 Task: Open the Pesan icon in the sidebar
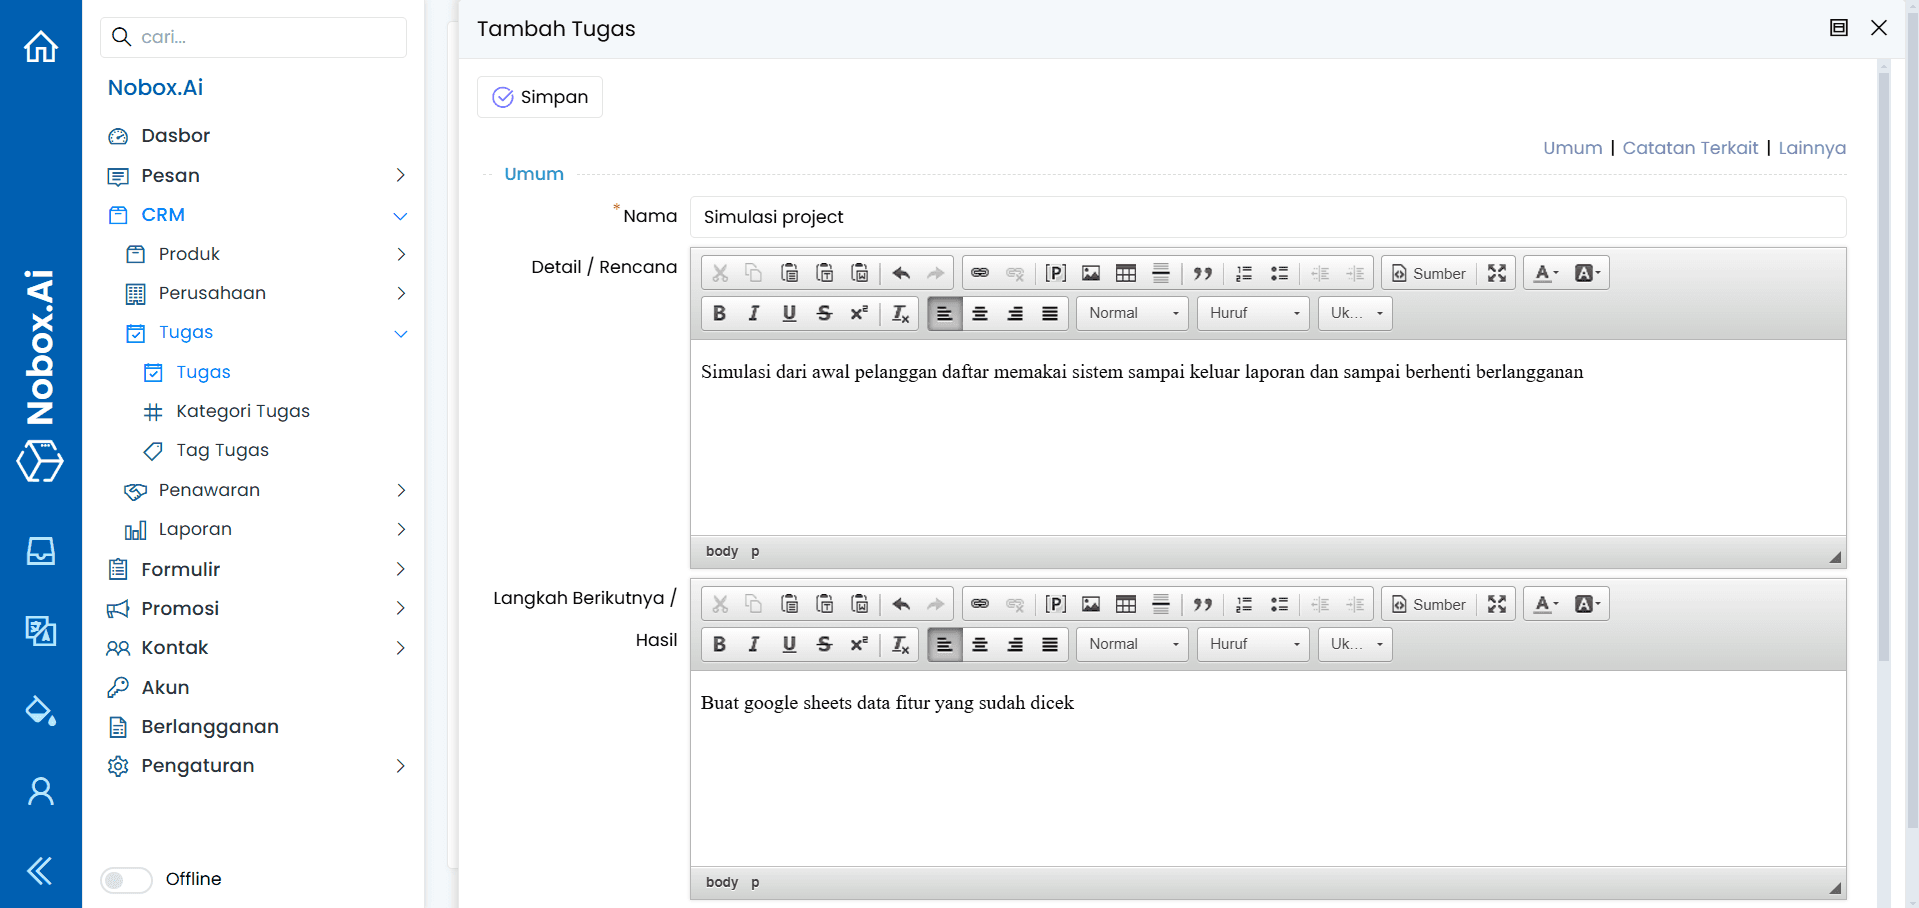(117, 175)
